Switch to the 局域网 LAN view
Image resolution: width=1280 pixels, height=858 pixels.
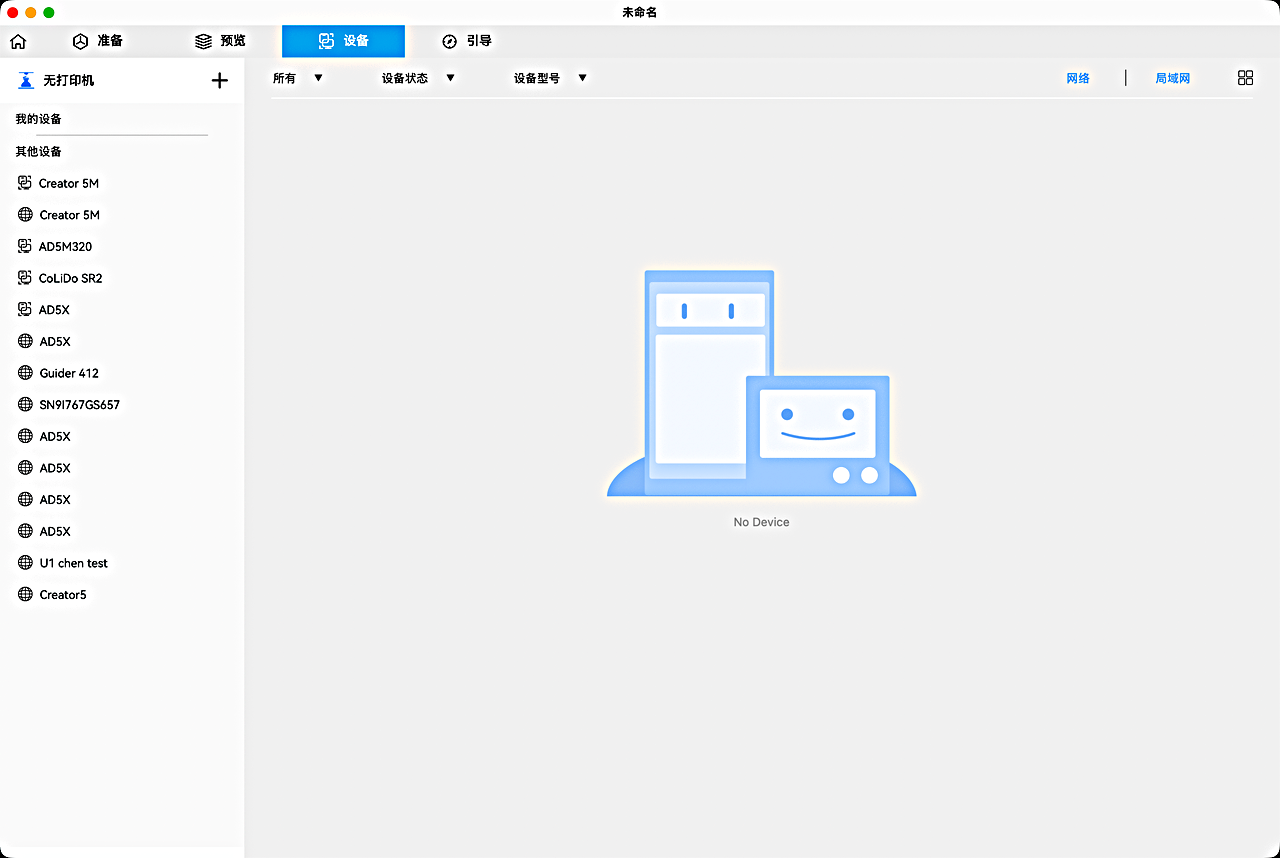[x=1173, y=78]
